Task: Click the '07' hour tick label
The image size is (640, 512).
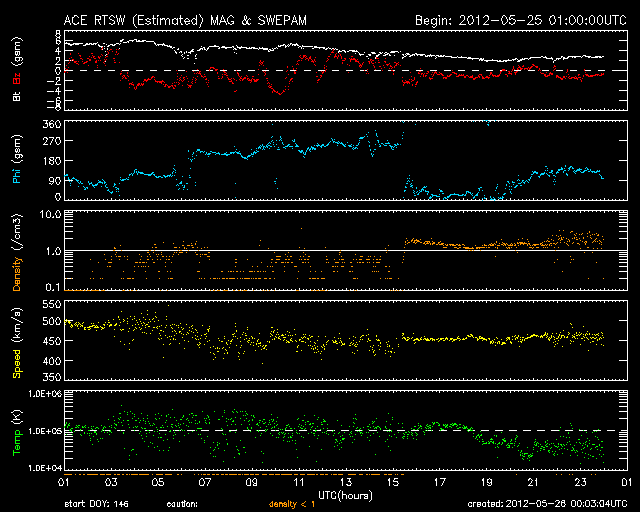Action: [205, 483]
